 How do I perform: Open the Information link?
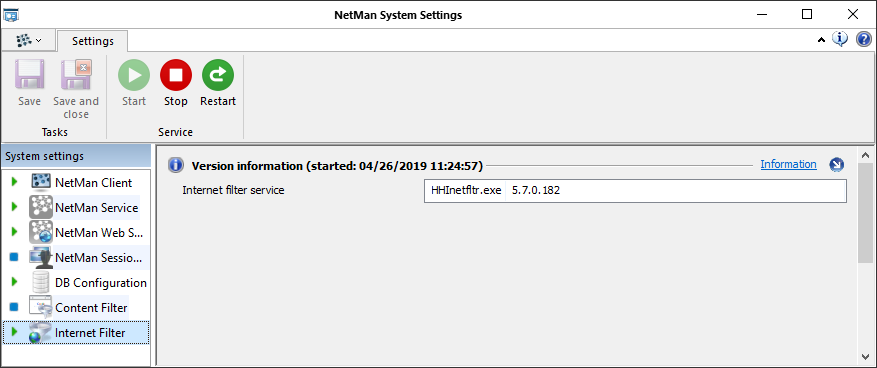tap(788, 164)
